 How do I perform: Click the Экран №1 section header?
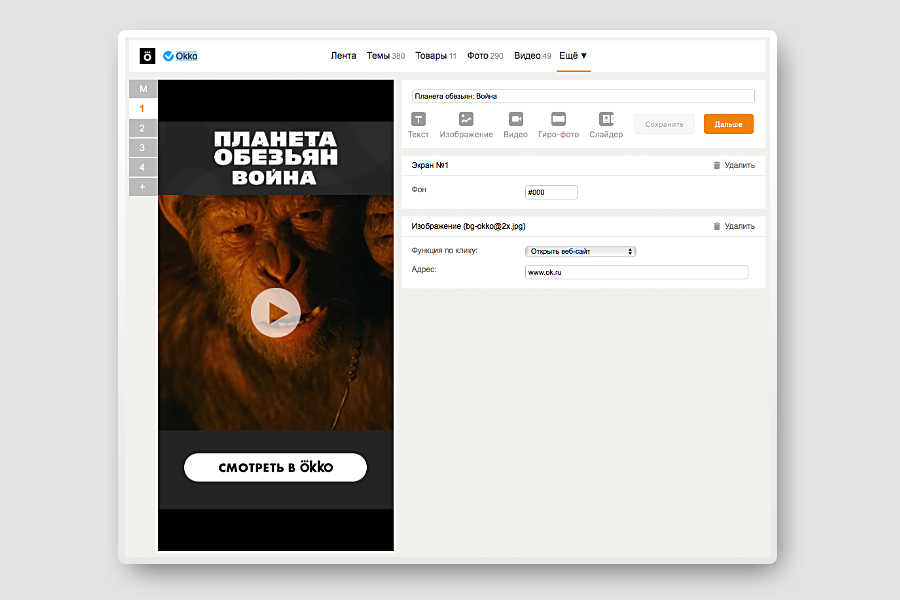coord(430,165)
